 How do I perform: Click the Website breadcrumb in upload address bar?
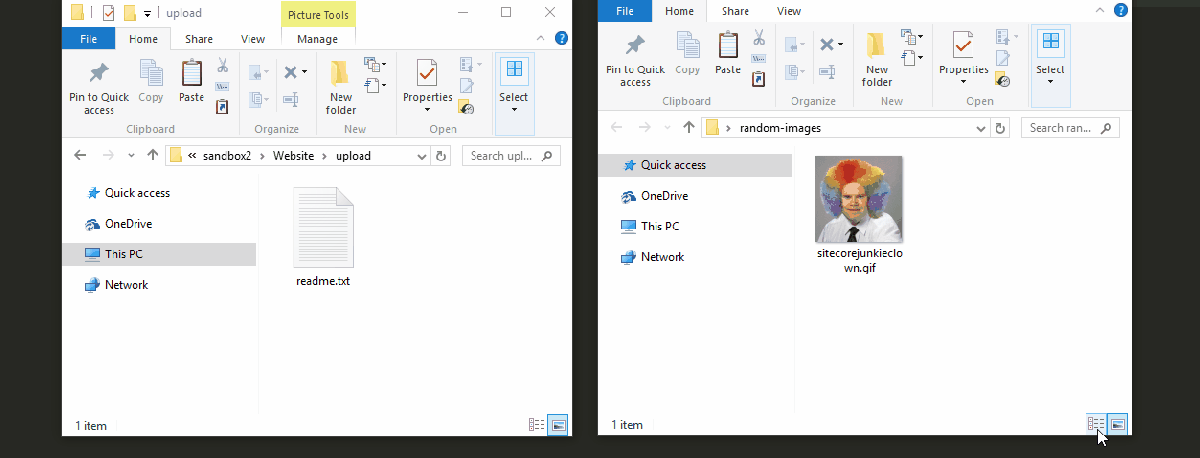[x=293, y=156]
